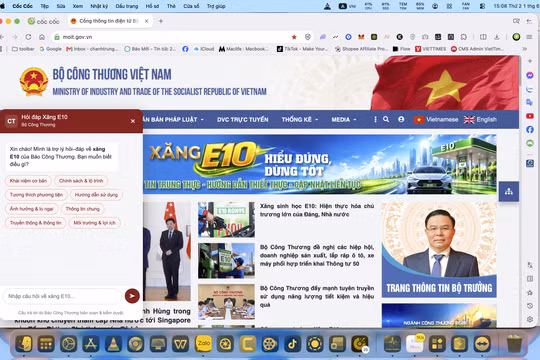Click the chatbot question input field
540x360 pixels.
click(63, 296)
